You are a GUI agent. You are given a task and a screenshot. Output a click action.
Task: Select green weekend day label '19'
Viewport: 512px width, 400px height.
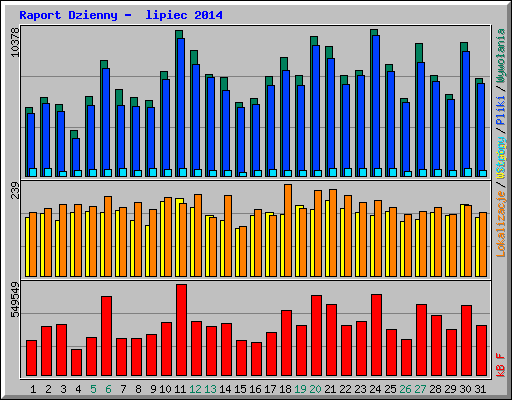coord(300,389)
